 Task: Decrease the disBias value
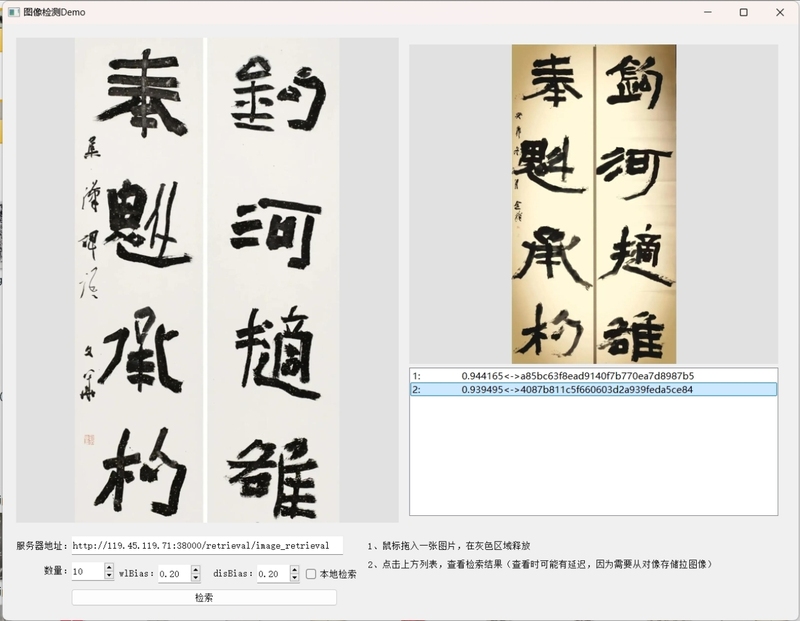coord(295,578)
